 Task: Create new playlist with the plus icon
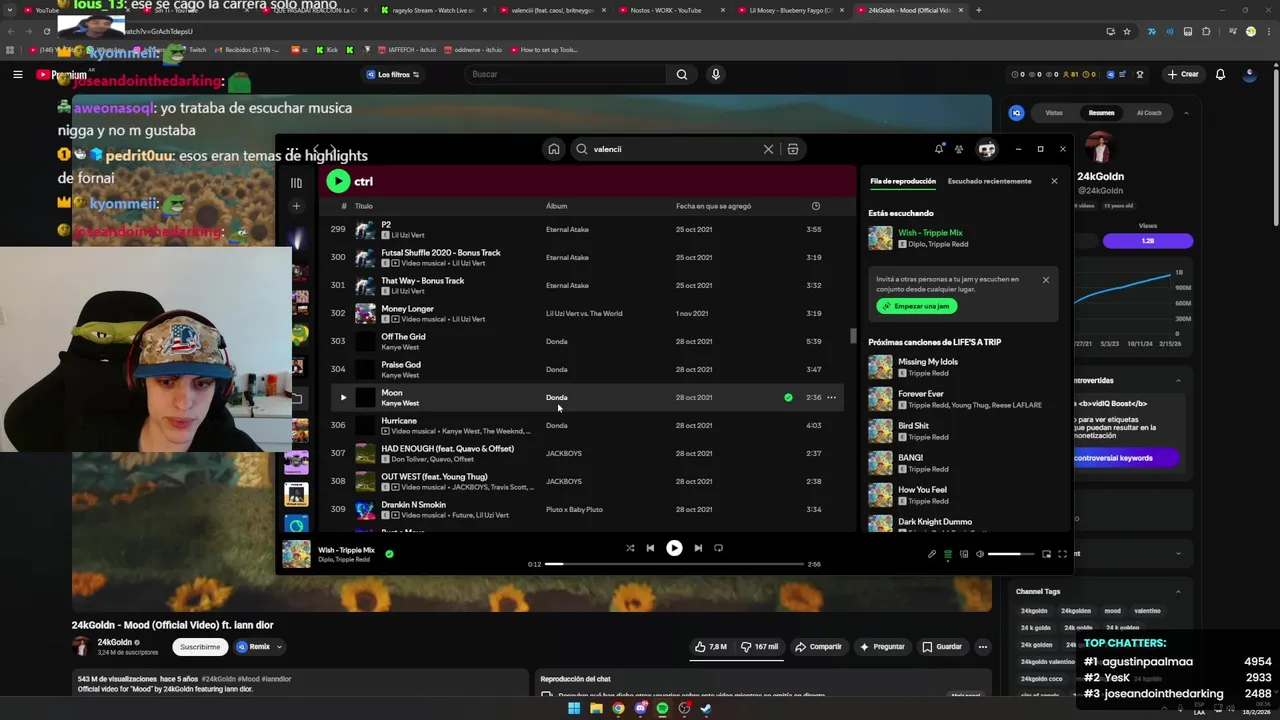point(296,206)
